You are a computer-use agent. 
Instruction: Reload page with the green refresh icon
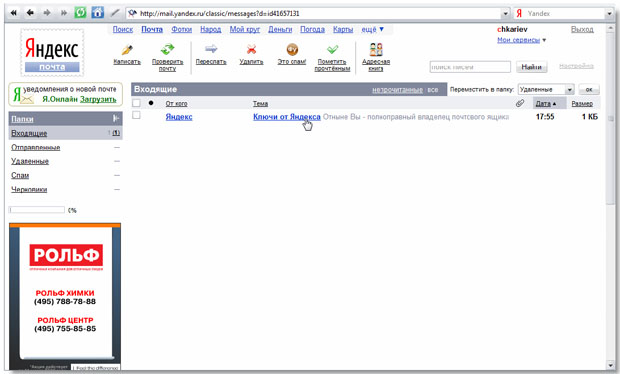click(80, 13)
